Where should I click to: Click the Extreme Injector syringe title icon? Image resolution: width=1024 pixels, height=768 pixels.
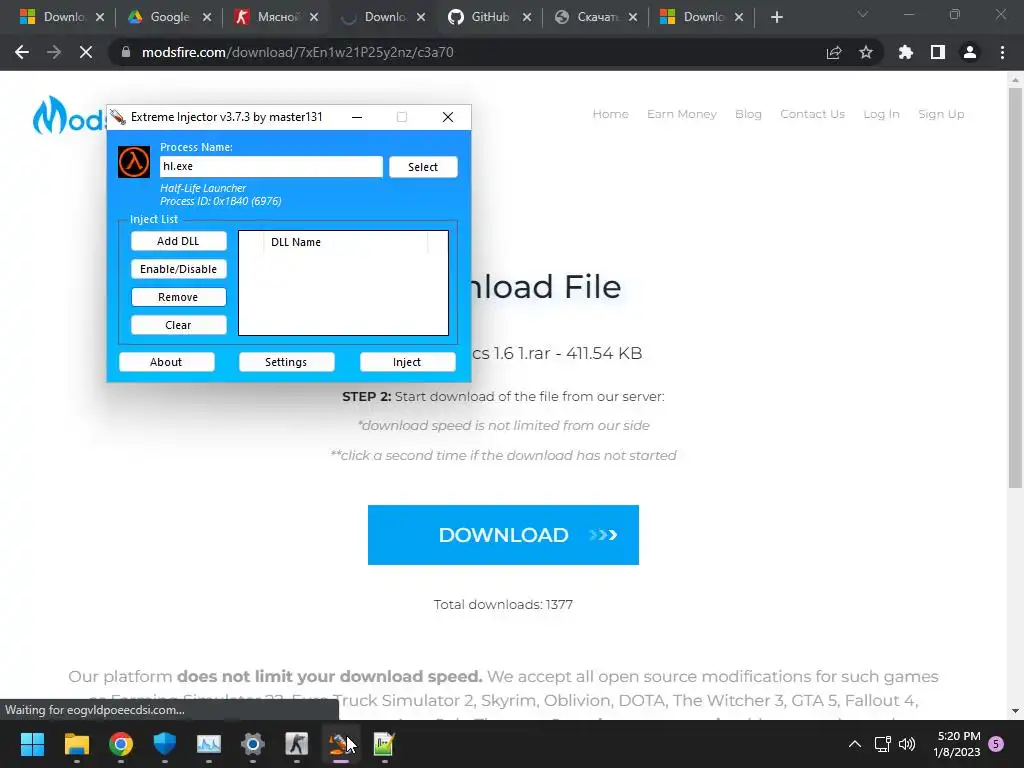118,117
